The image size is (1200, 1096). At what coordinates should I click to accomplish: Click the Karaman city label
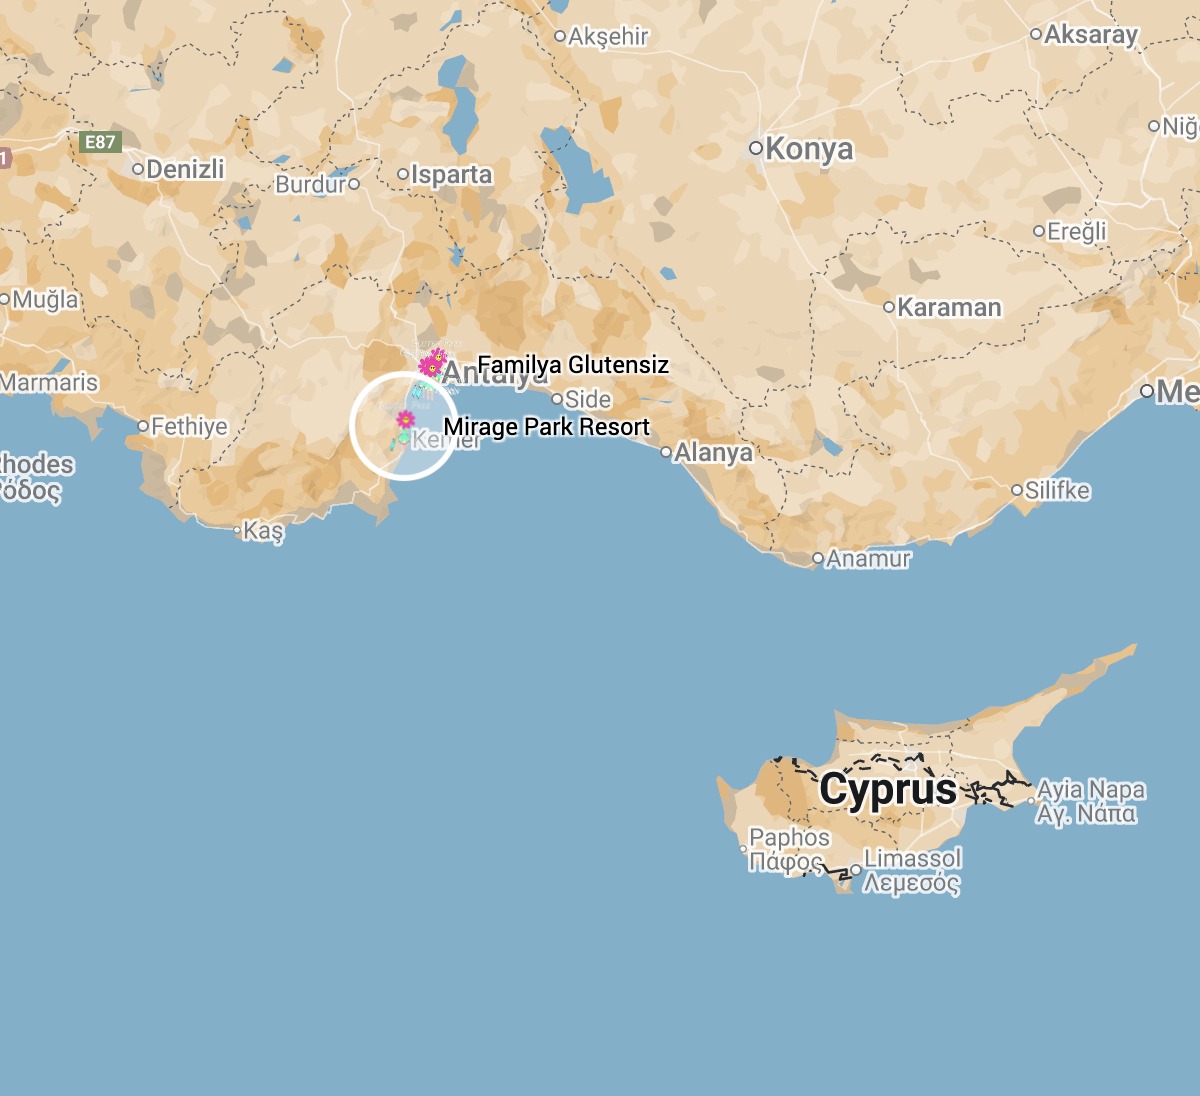coord(949,307)
